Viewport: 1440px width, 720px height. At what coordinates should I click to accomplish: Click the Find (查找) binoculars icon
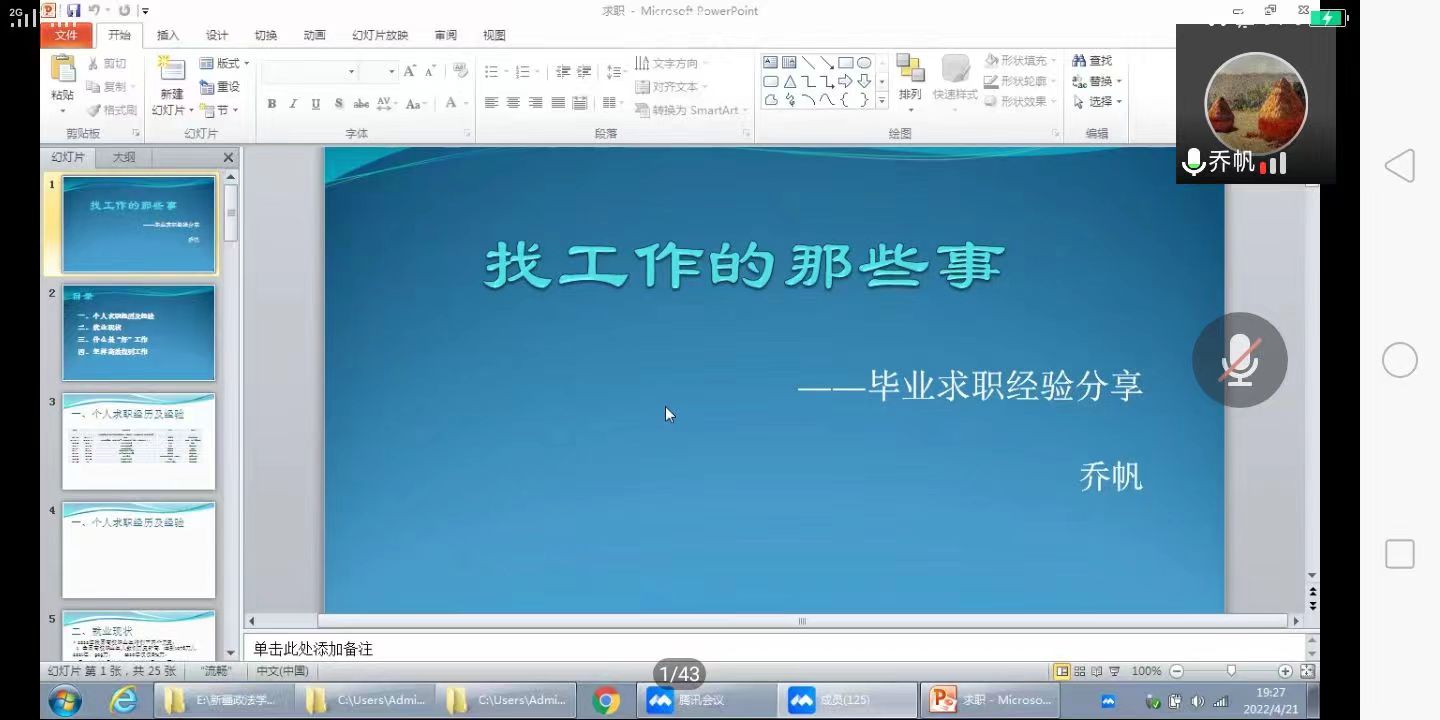[1080, 62]
